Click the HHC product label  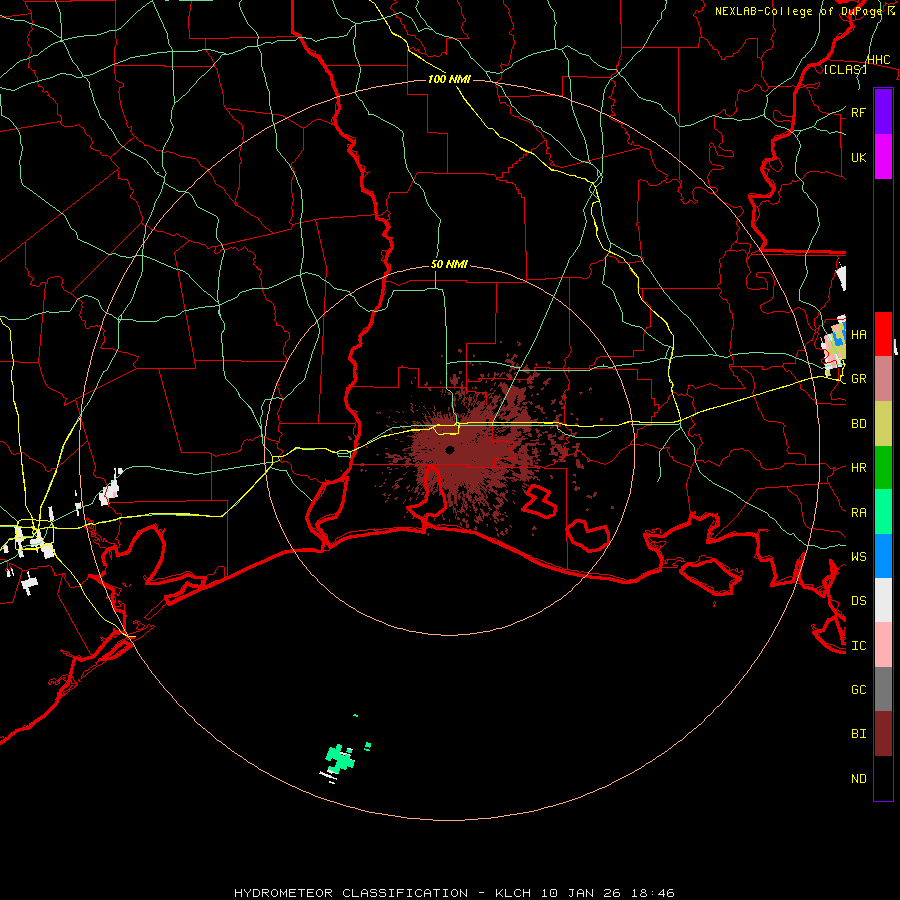(x=878, y=60)
